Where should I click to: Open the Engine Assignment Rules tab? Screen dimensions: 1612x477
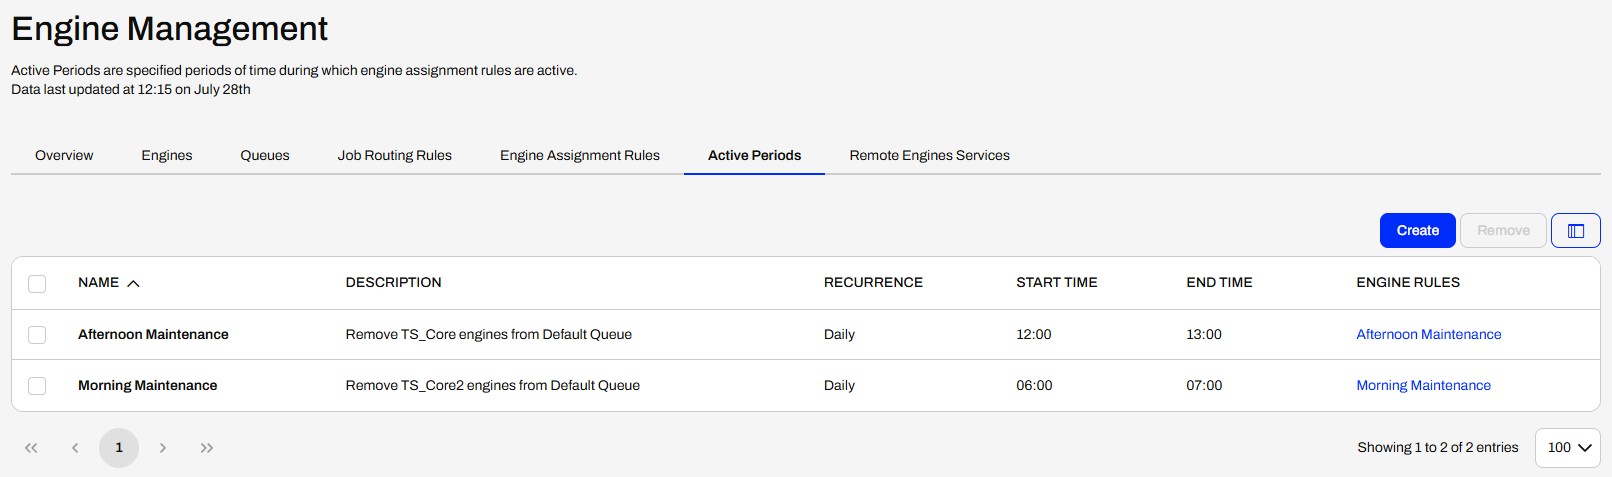click(x=580, y=155)
